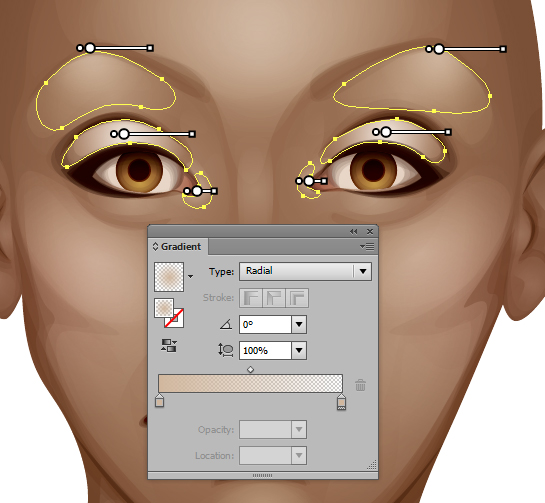Click the gradient fill preview thumbnail
Viewport: 545px width, 503px height.
169,277
